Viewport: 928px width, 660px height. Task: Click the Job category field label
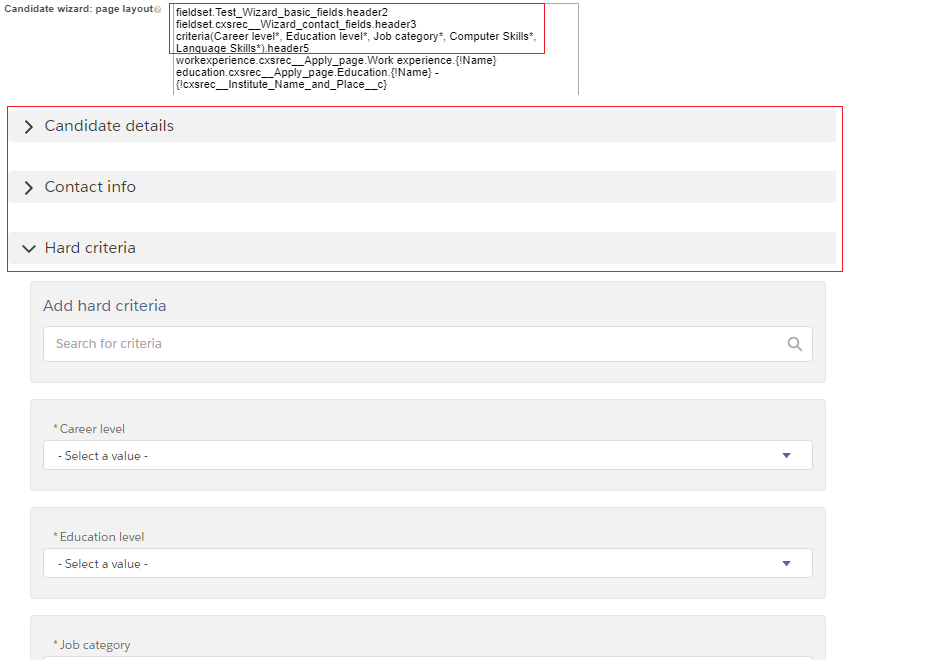pyautogui.click(x=95, y=645)
